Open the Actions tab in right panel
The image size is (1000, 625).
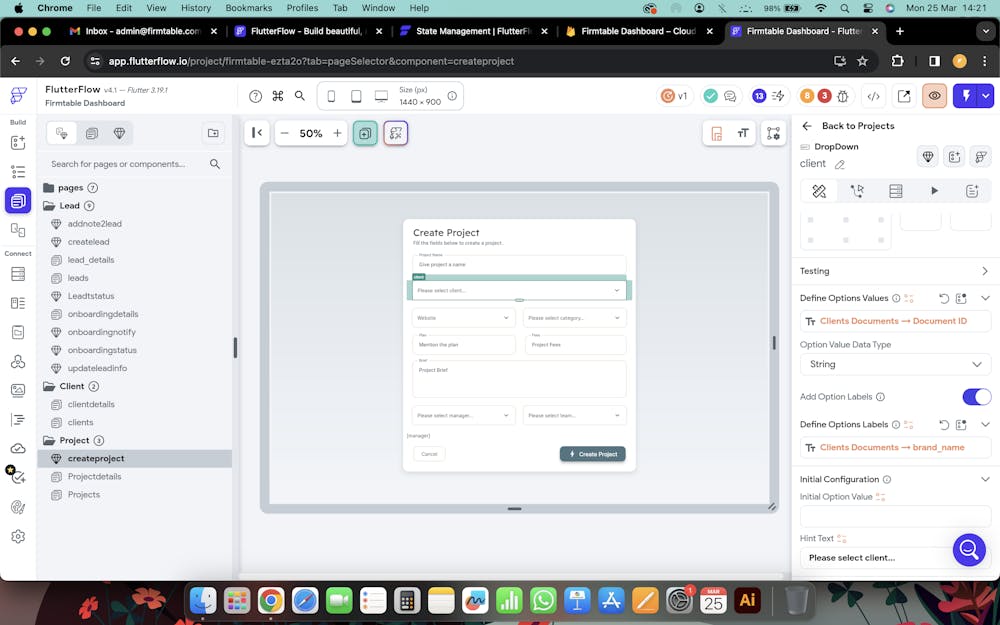point(857,191)
